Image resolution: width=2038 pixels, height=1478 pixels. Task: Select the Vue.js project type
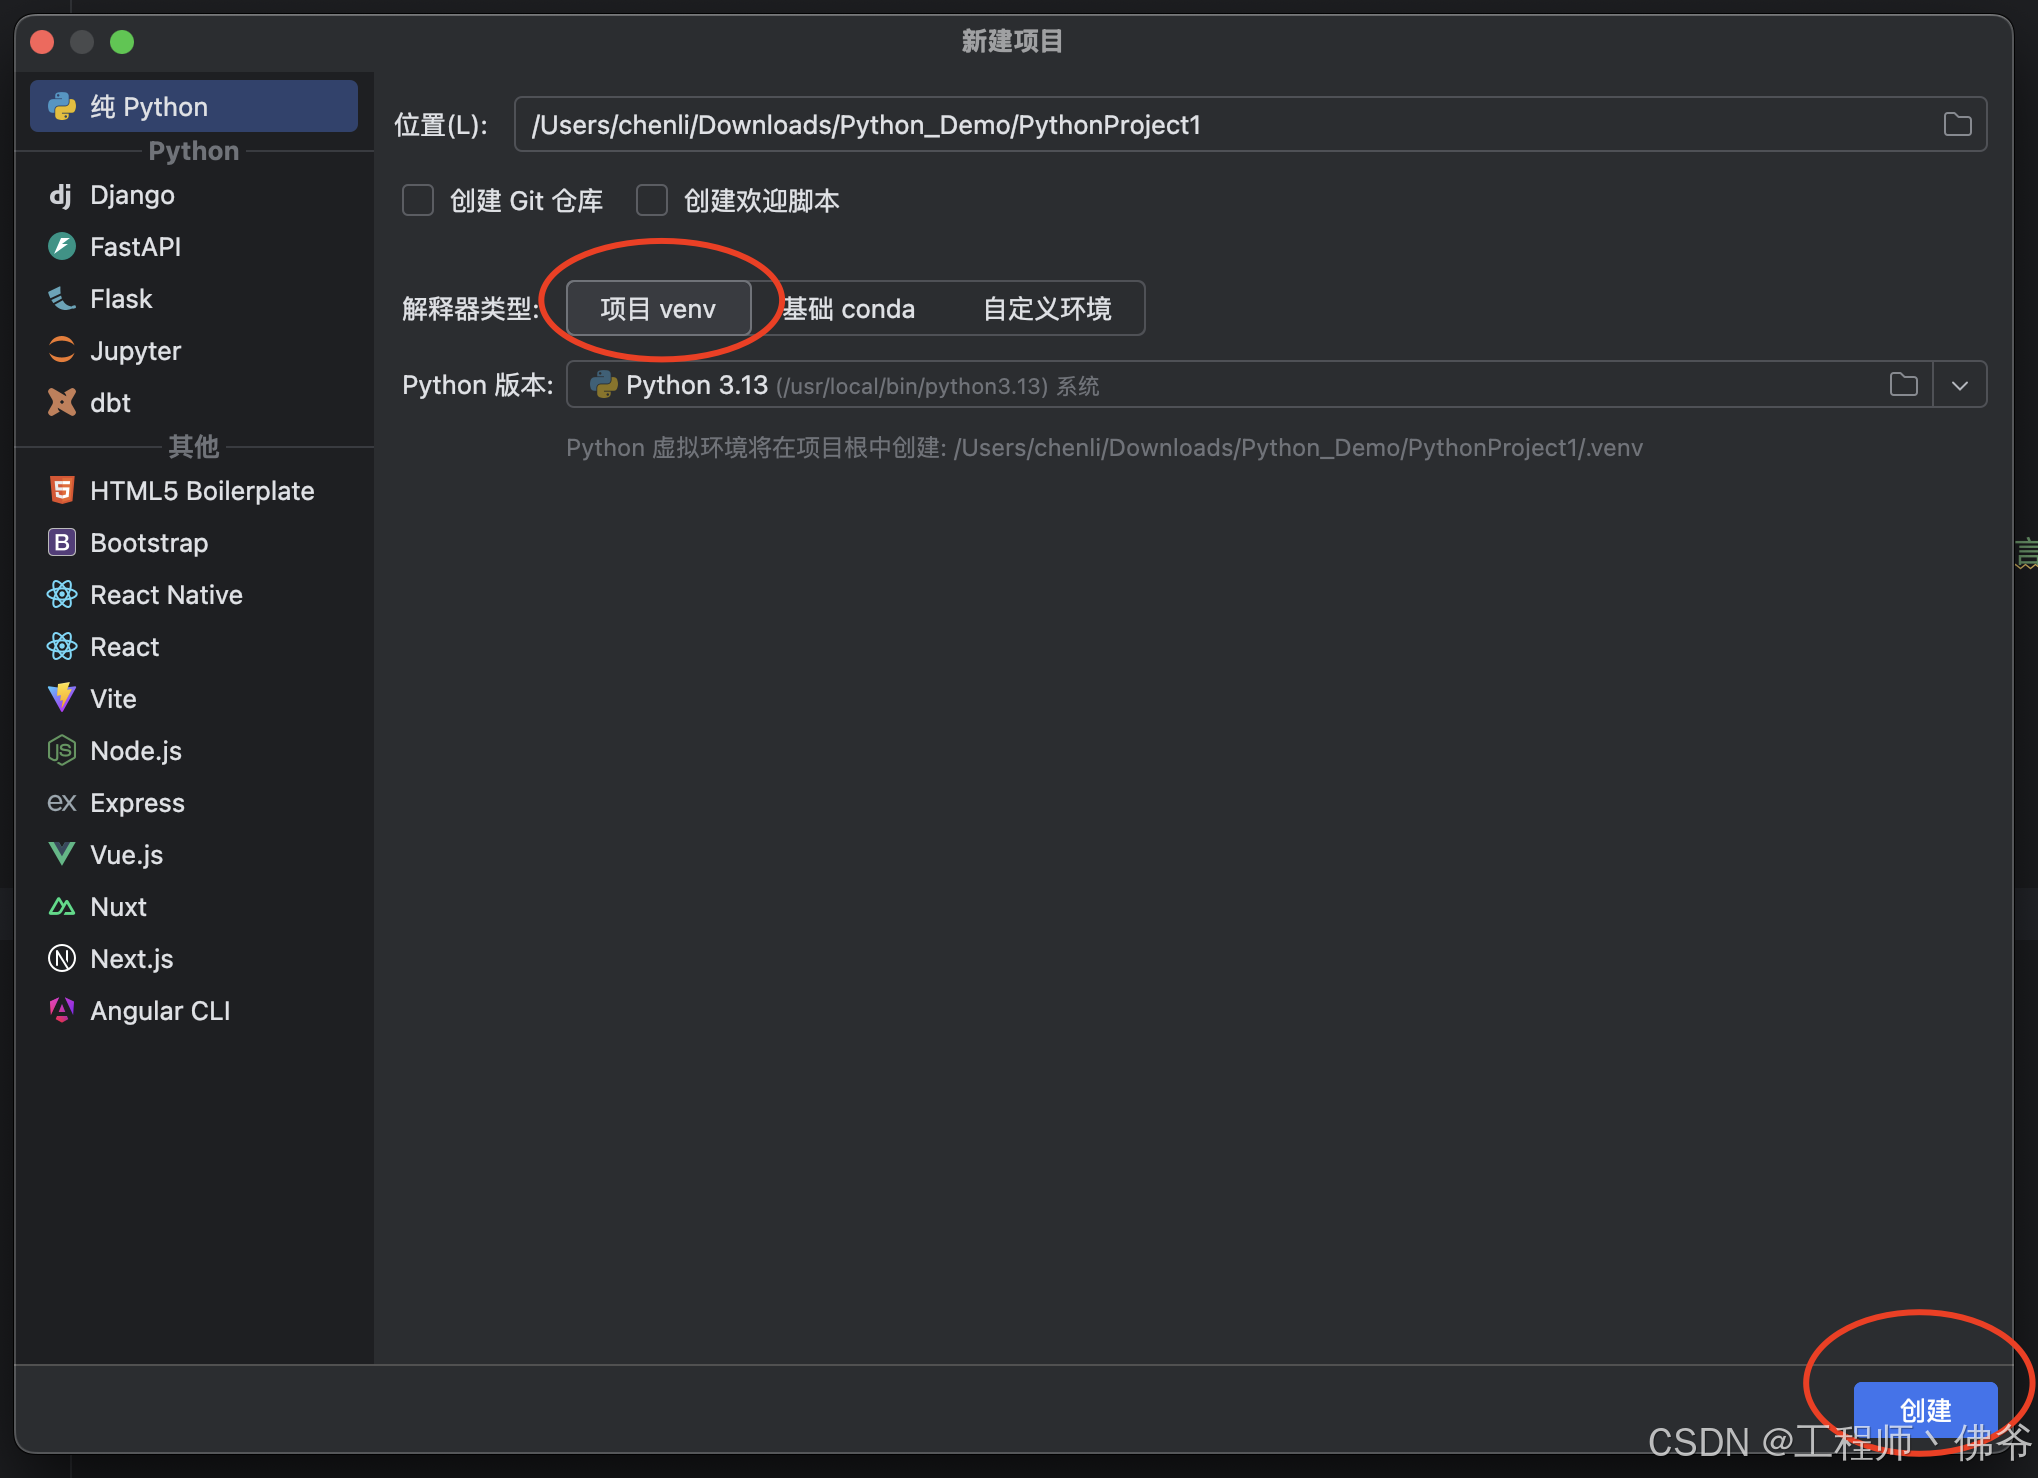coord(126,855)
